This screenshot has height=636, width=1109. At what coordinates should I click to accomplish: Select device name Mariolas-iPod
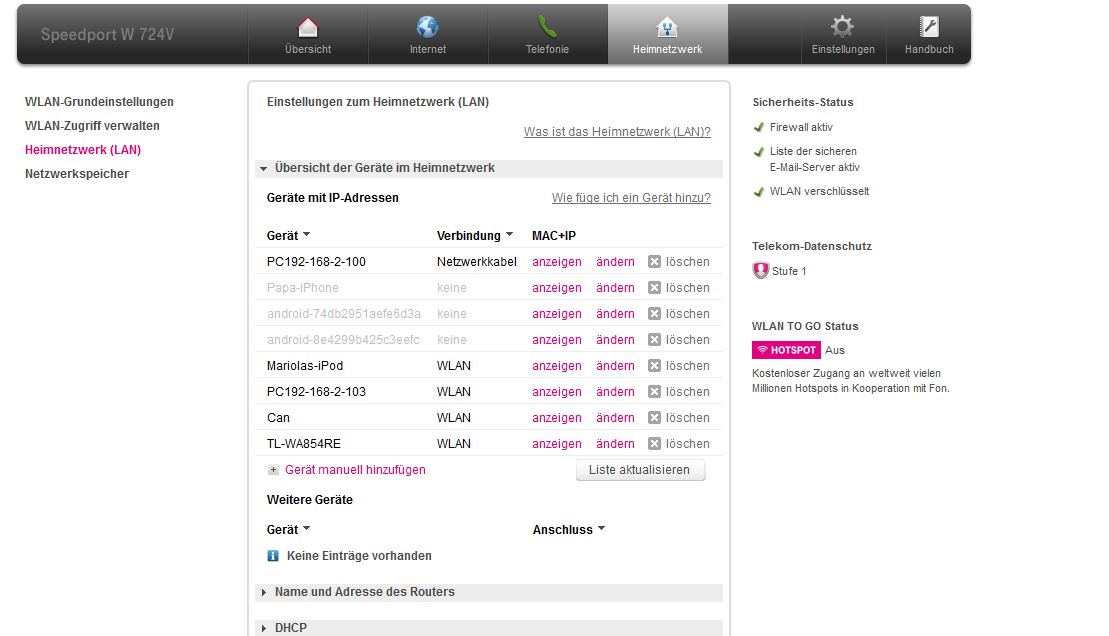click(305, 366)
